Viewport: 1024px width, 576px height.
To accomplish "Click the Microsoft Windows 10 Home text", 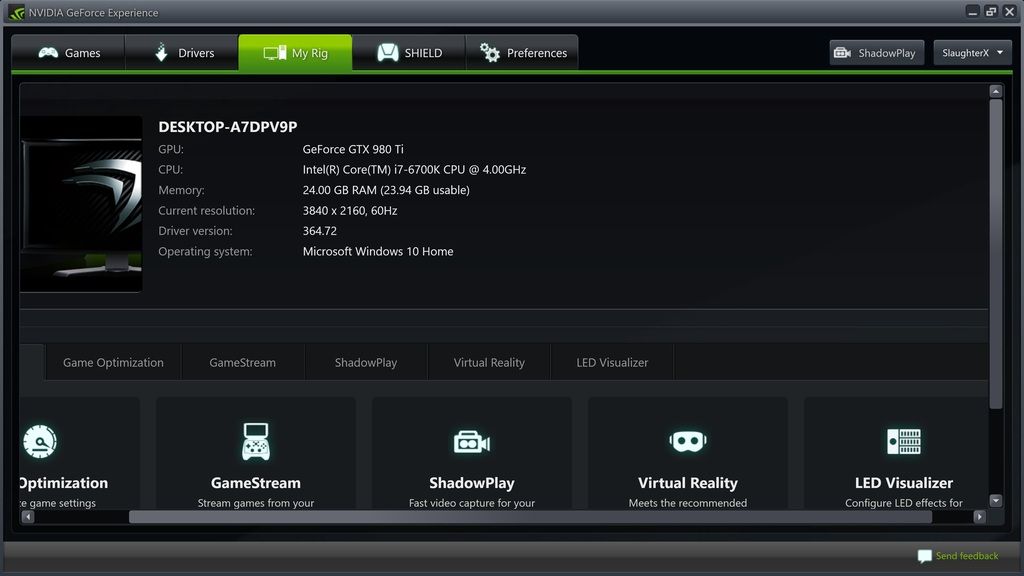I will [378, 251].
